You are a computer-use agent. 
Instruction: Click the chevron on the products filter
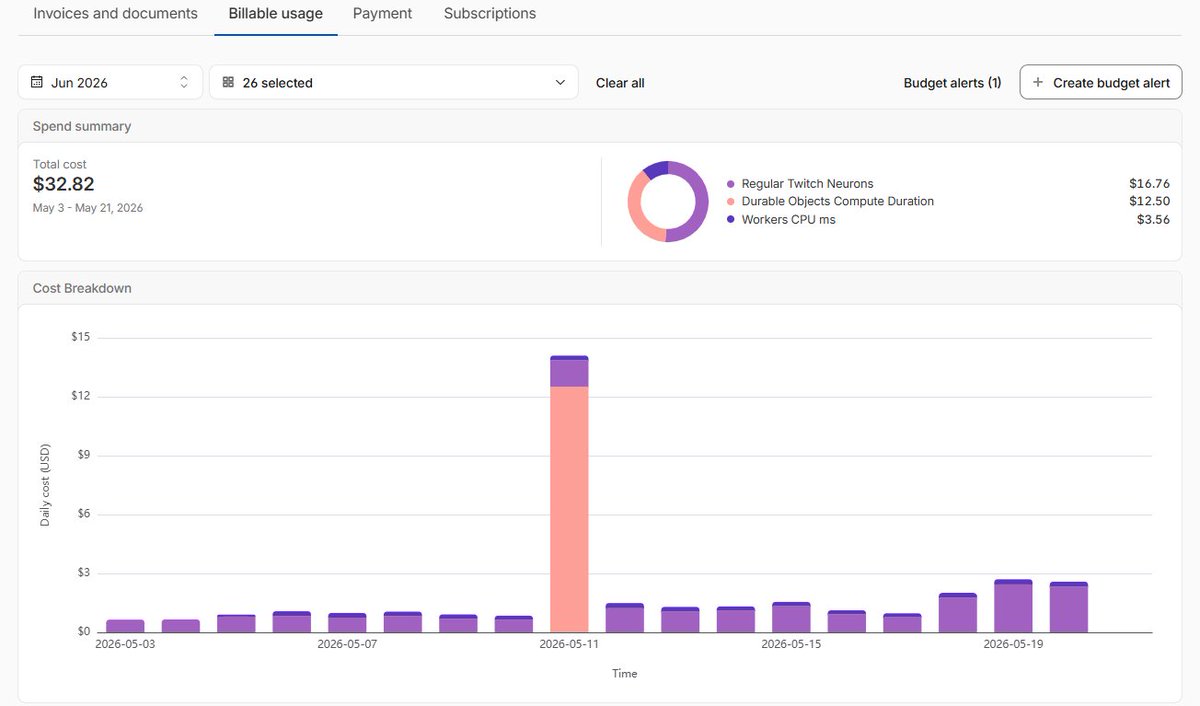click(560, 83)
